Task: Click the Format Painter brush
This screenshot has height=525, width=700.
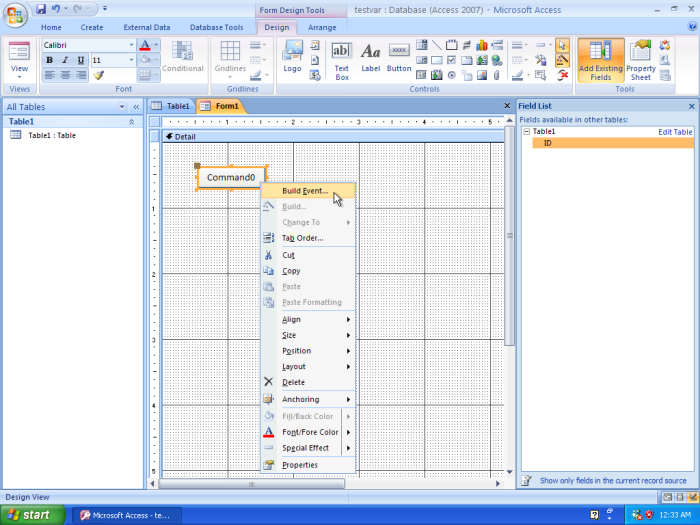Action: click(99, 75)
